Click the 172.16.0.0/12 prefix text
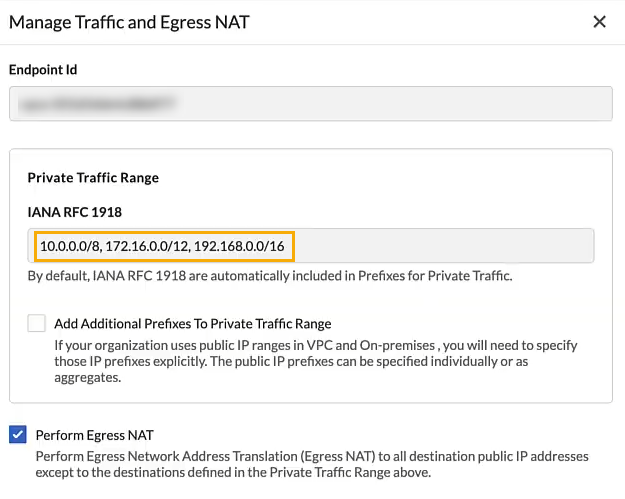The width and height of the screenshot is (625, 499). (x=149, y=245)
